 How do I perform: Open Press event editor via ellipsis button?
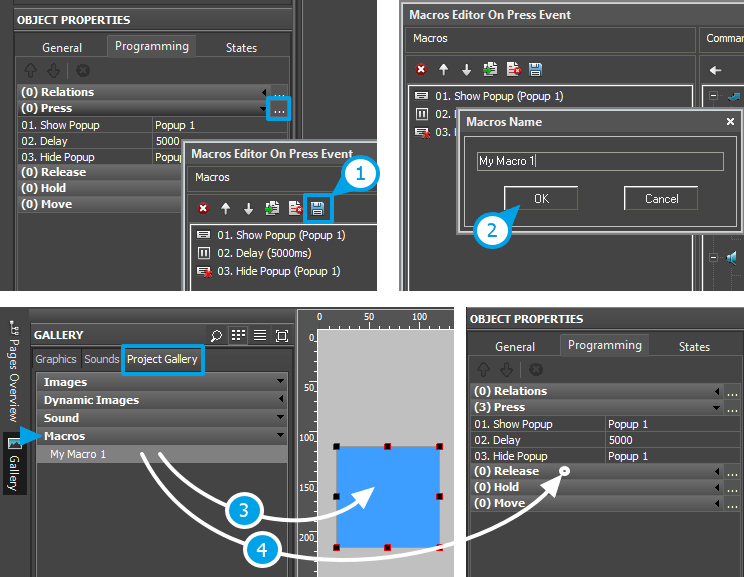(279, 108)
